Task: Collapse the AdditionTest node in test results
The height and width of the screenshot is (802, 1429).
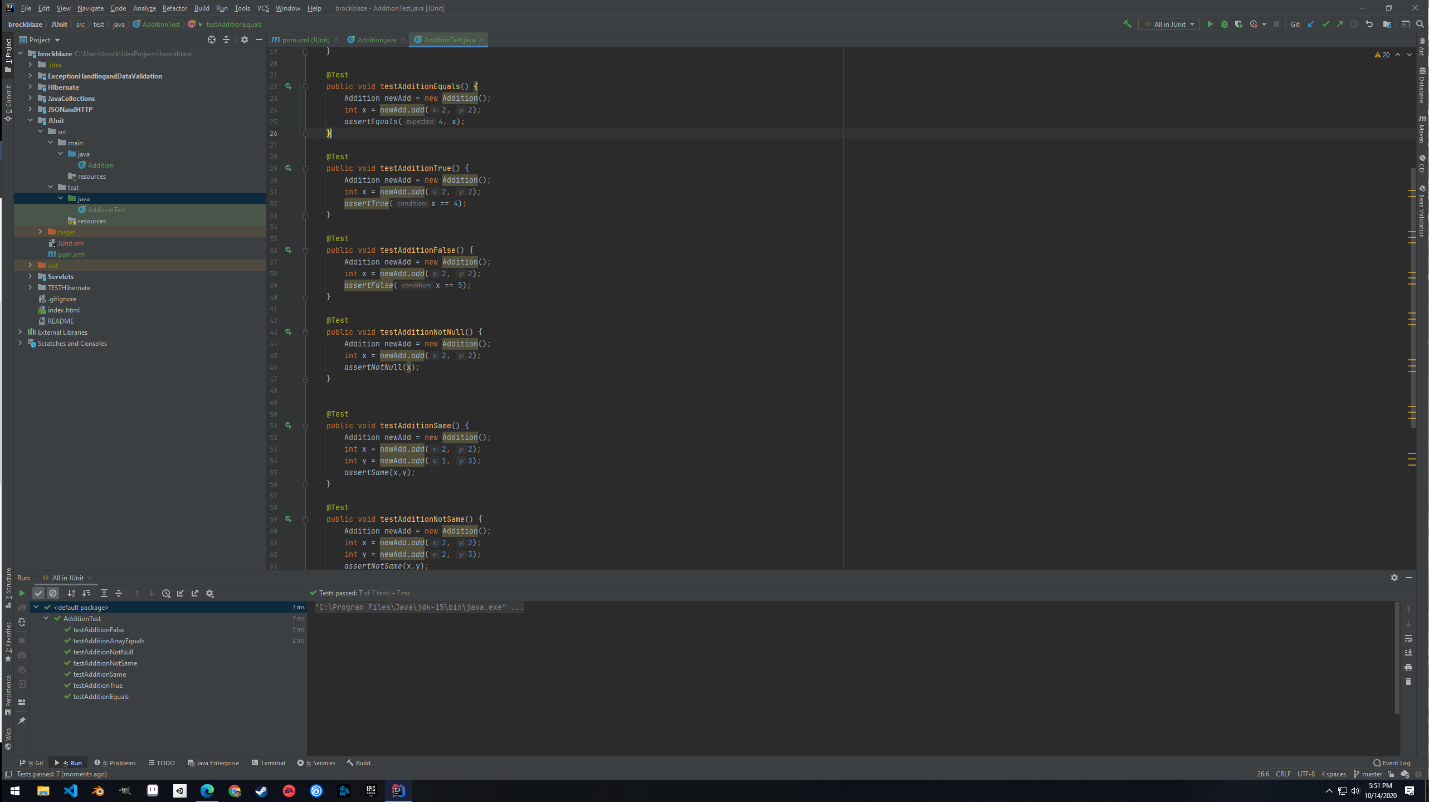Action: pos(47,619)
